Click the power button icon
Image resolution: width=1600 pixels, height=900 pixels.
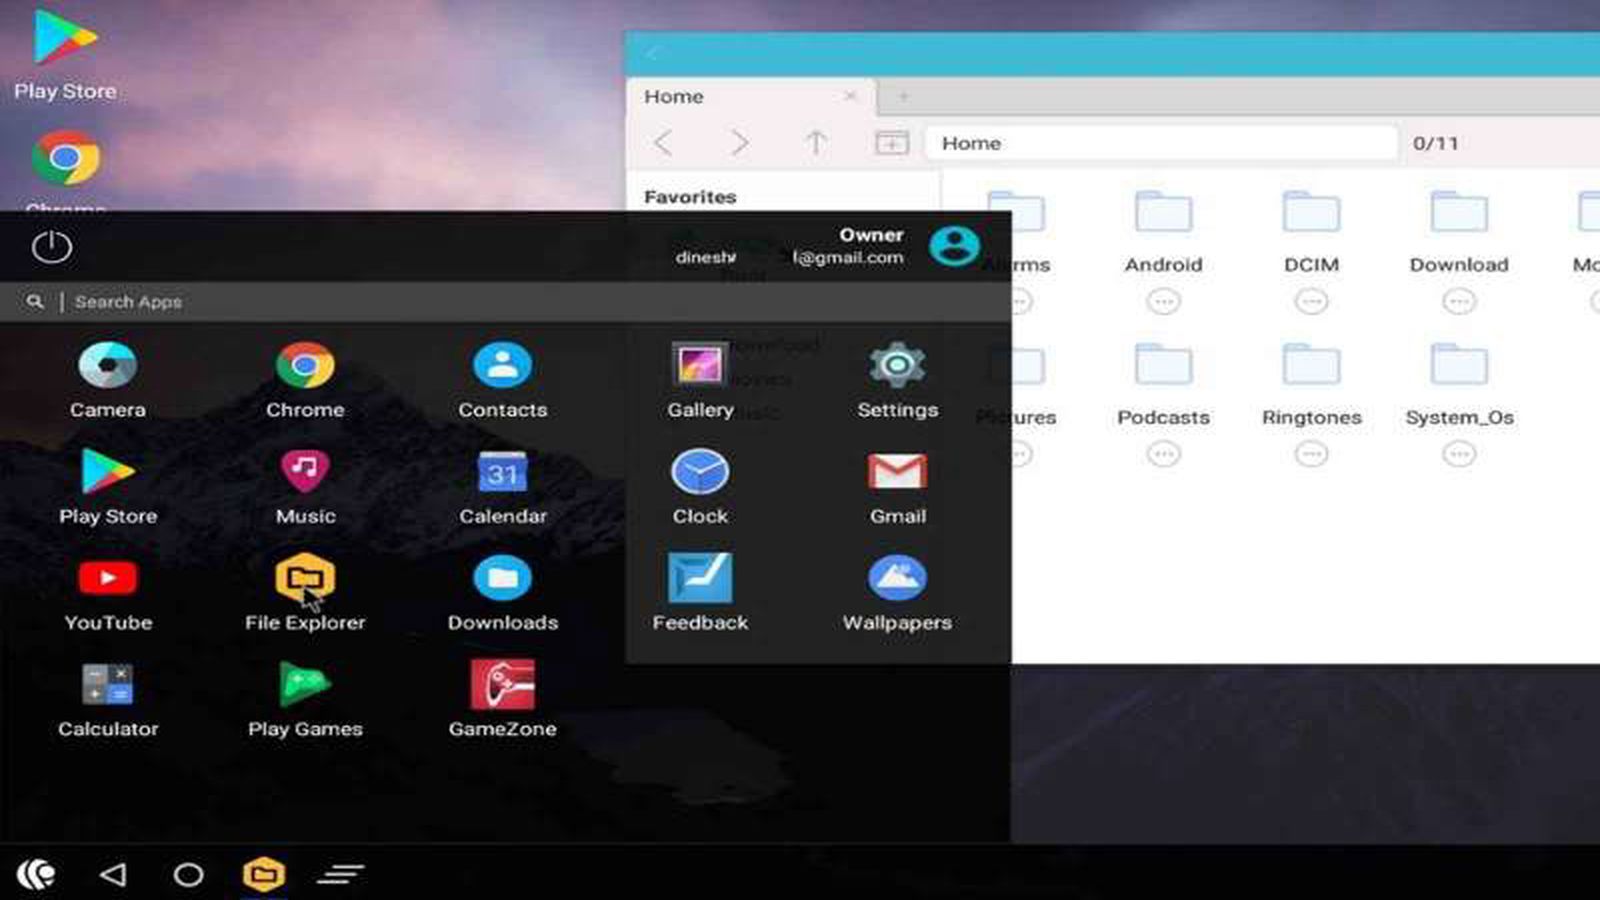tap(51, 247)
